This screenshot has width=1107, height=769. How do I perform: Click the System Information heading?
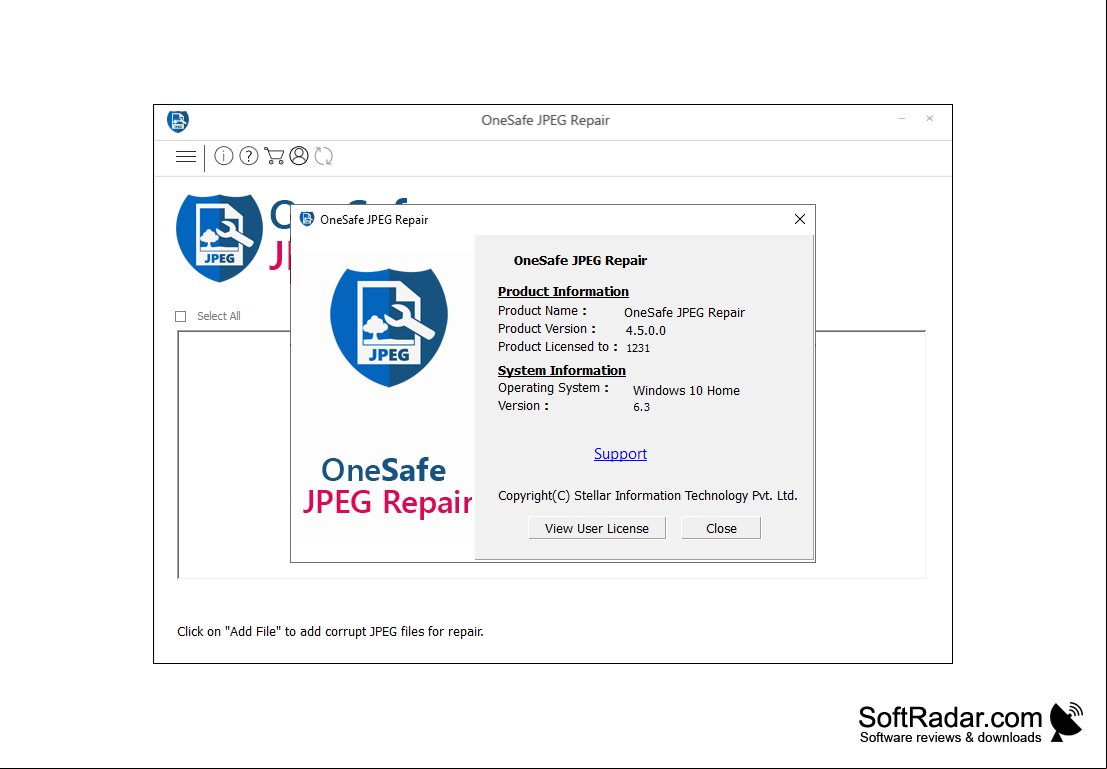point(561,371)
